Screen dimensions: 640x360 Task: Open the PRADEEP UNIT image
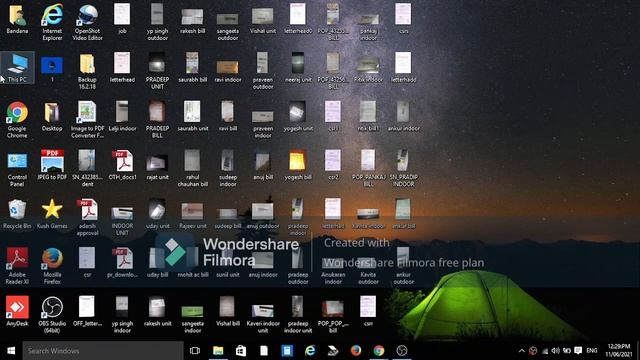tap(158, 71)
